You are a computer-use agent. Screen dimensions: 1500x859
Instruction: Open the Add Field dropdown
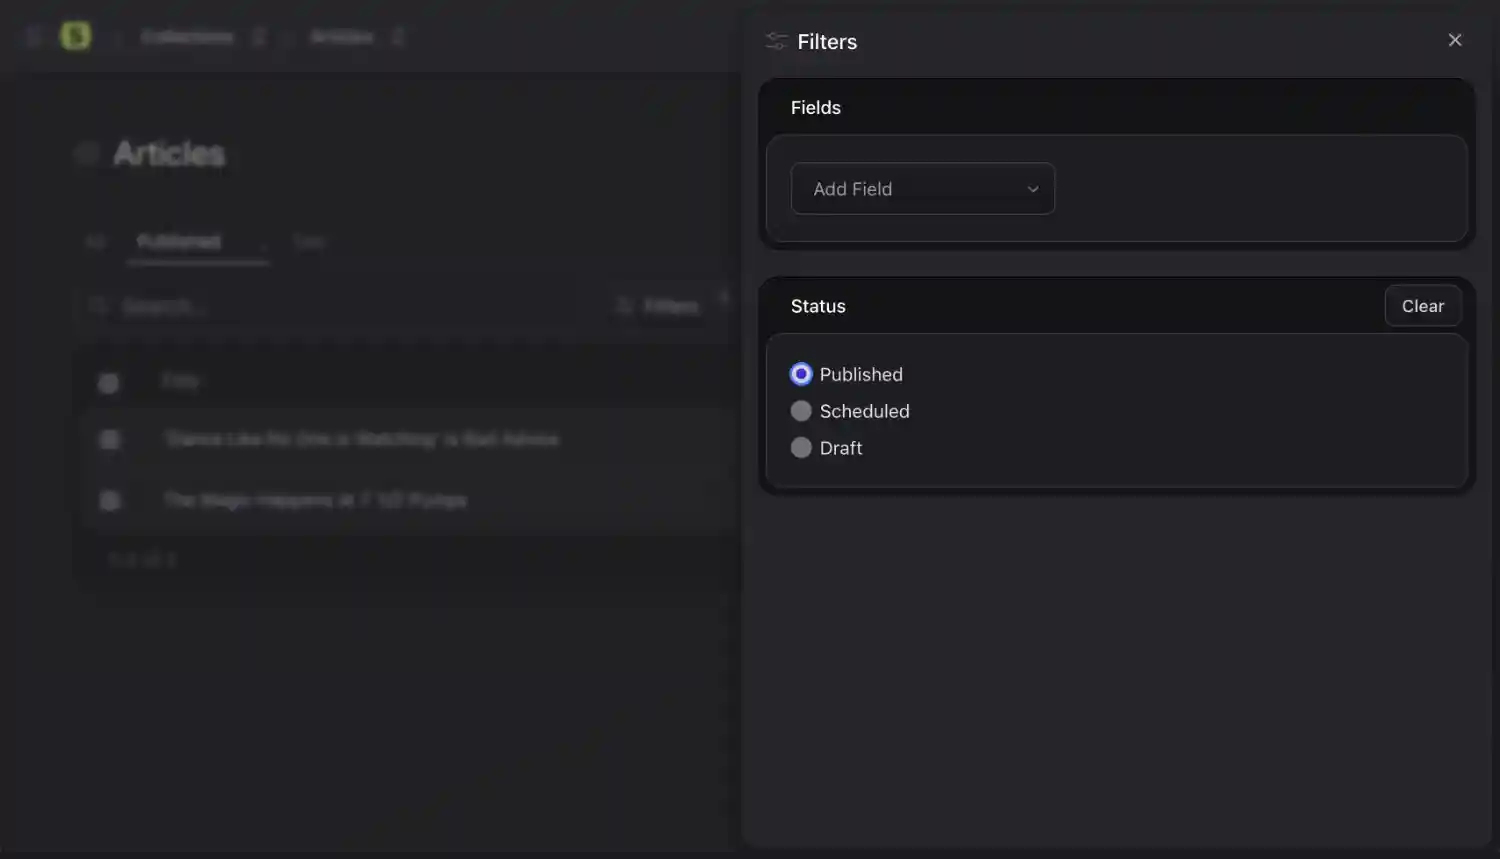tap(922, 188)
